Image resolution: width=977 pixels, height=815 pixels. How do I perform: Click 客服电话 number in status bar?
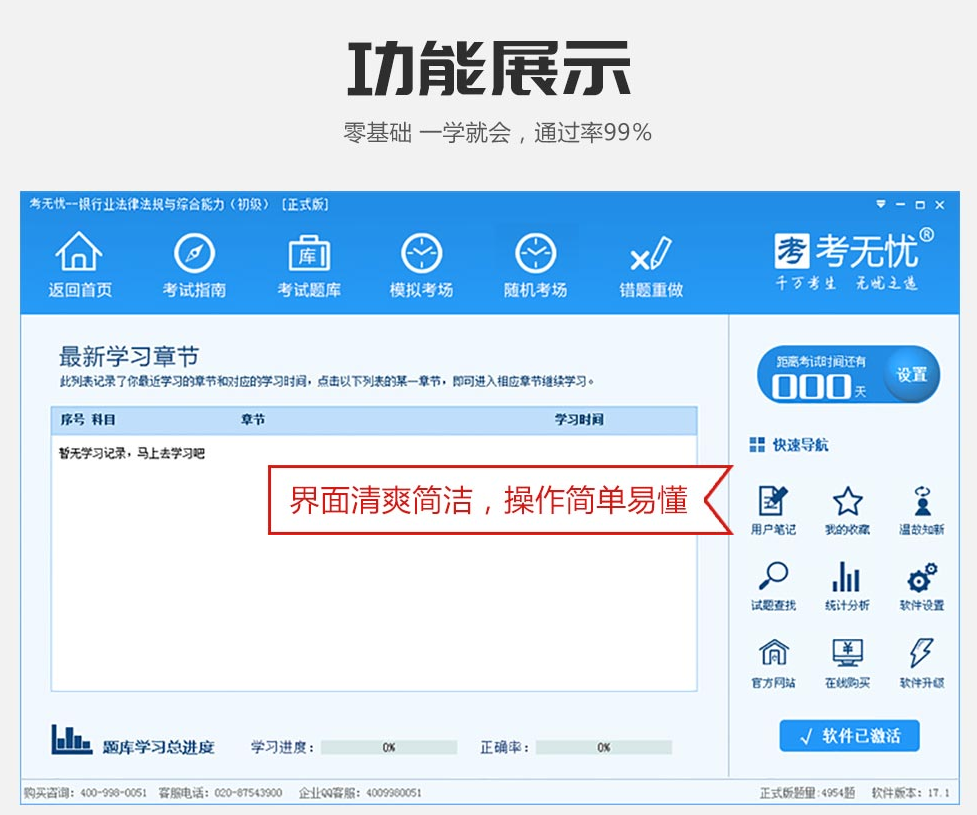(248, 793)
